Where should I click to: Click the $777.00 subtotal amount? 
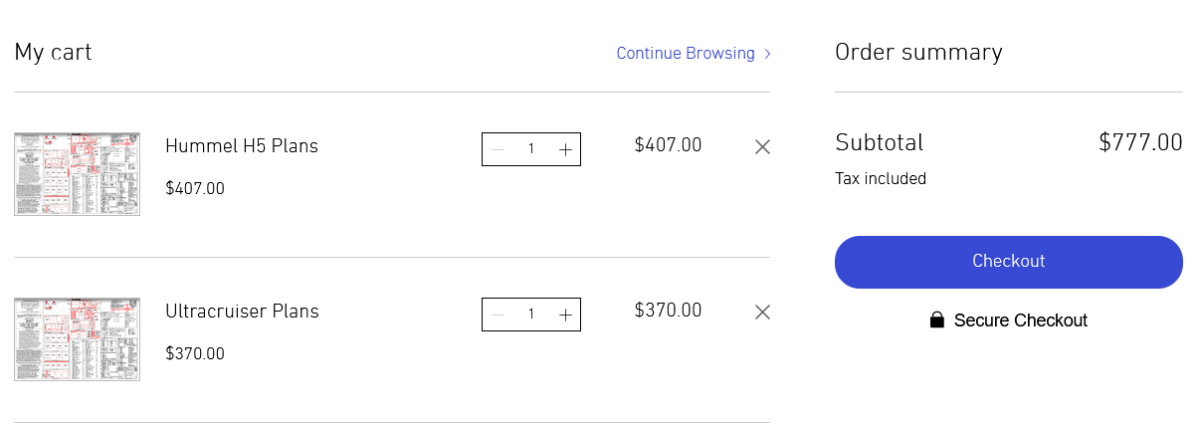1141,142
